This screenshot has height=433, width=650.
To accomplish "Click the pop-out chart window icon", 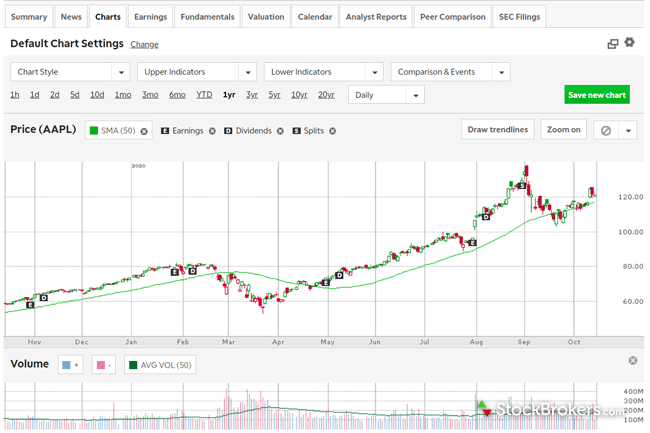I will [613, 44].
